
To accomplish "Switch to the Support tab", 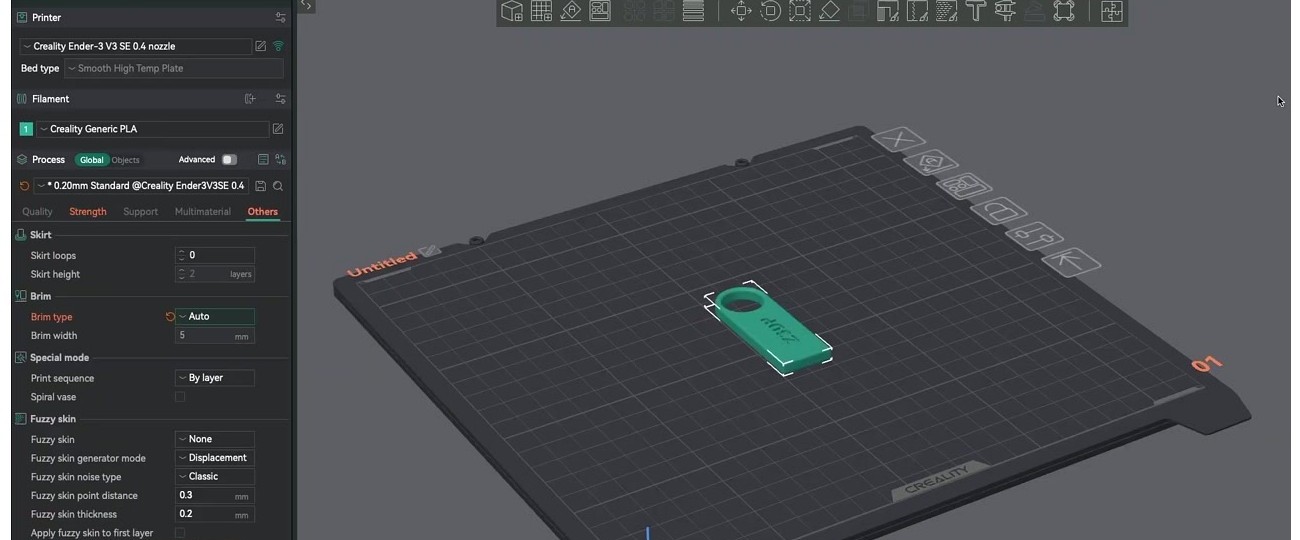I will pyautogui.click(x=140, y=212).
